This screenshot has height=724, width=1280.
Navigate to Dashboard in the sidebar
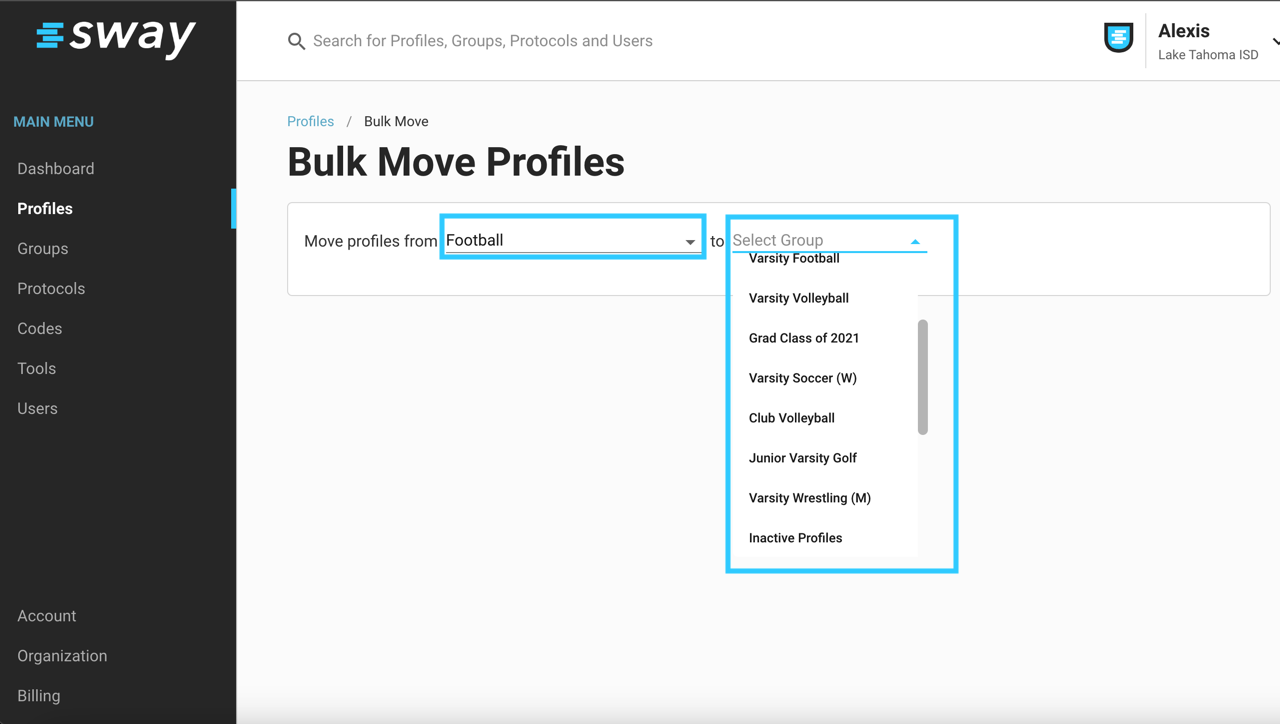coord(55,168)
